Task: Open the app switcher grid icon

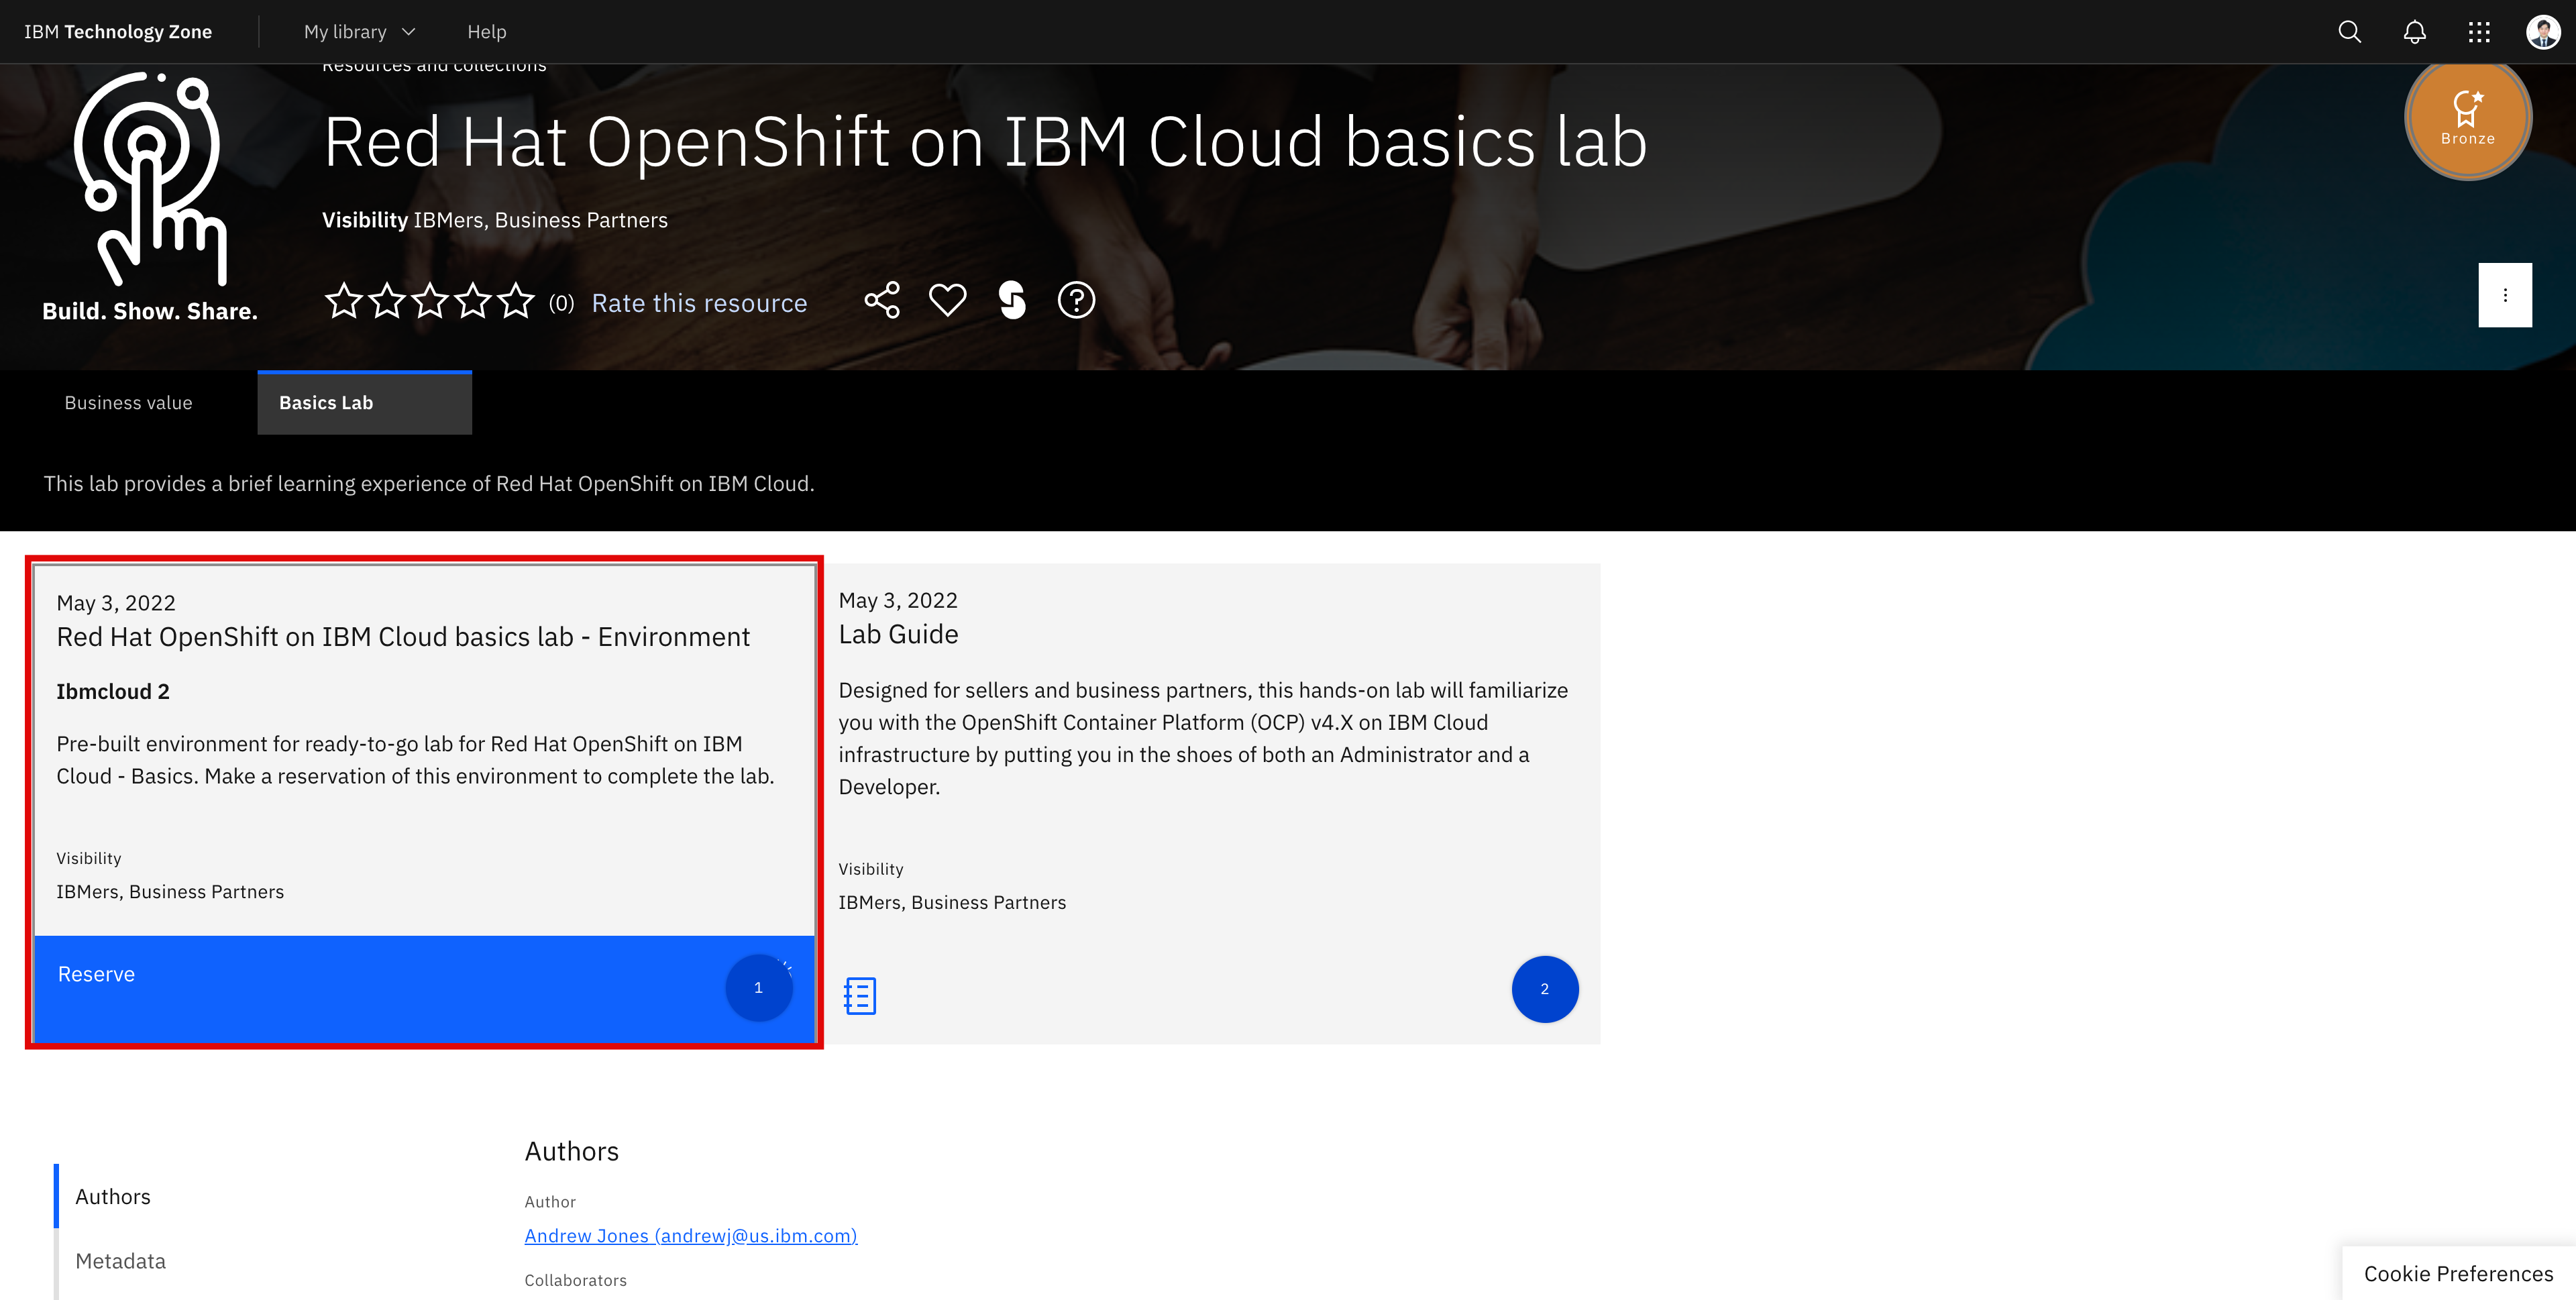Action: coord(2479,31)
